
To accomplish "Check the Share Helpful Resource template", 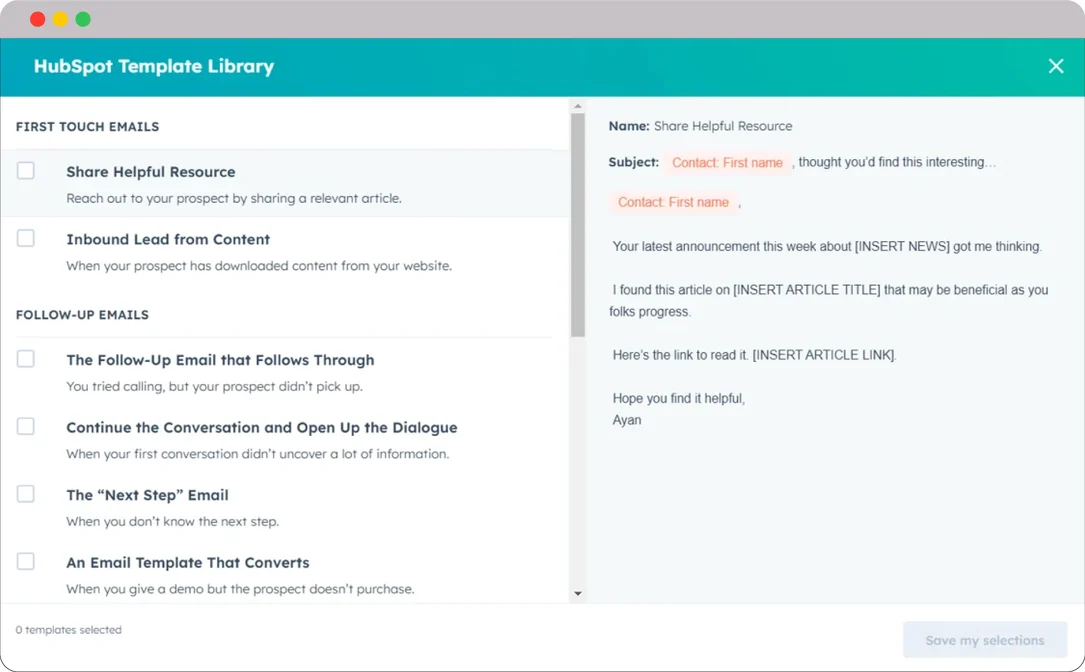I will pos(26,170).
